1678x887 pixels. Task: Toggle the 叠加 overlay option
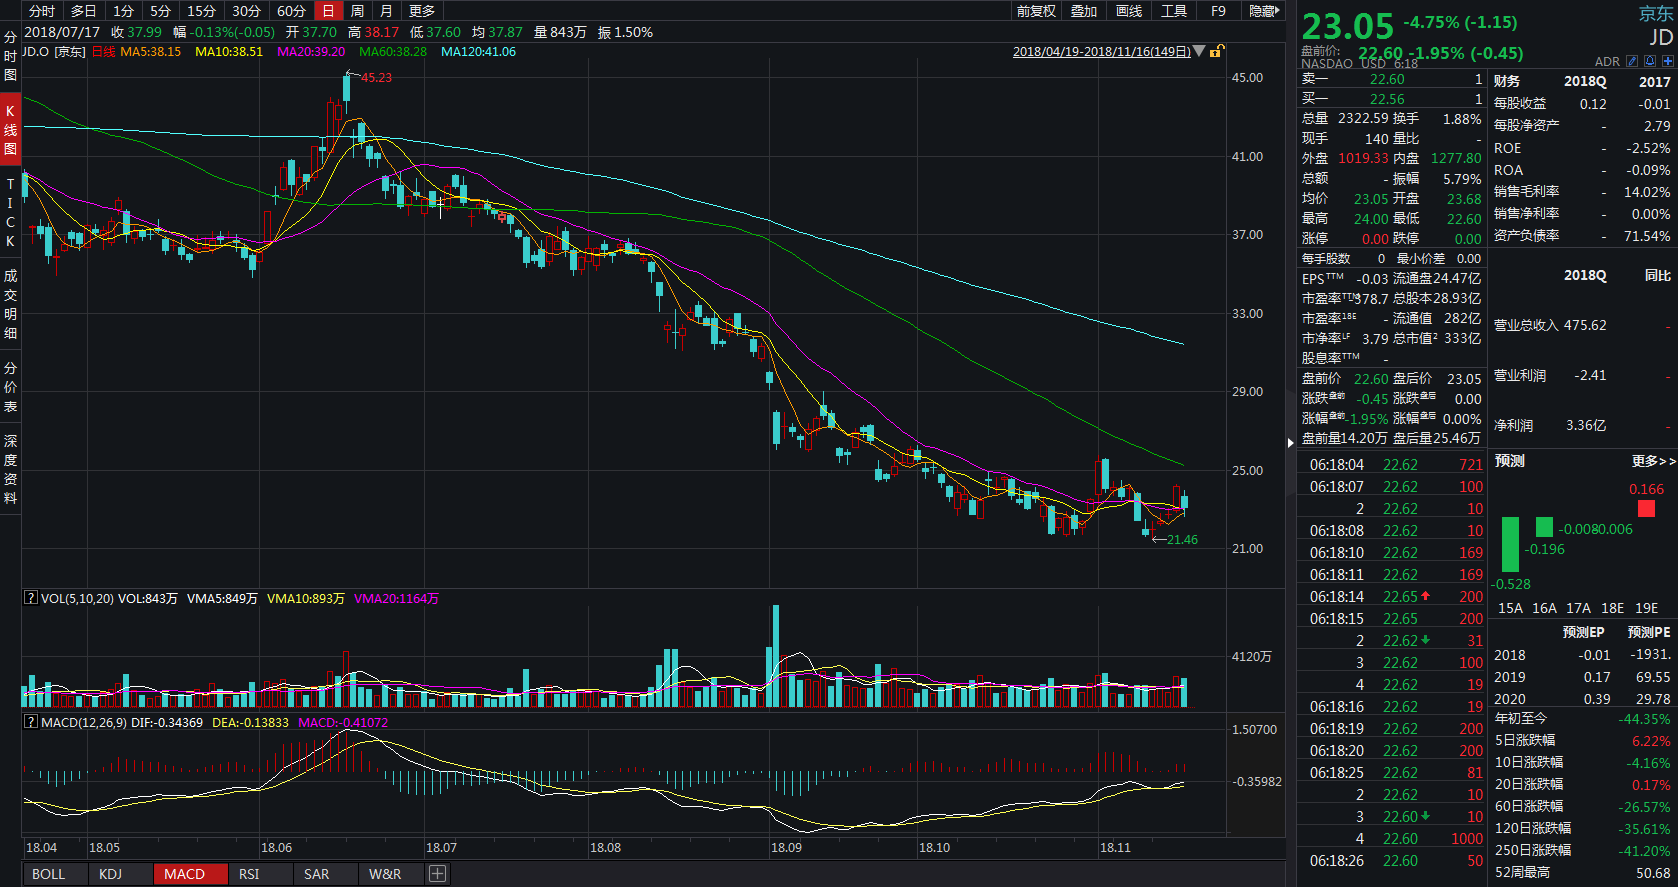(x=1084, y=11)
